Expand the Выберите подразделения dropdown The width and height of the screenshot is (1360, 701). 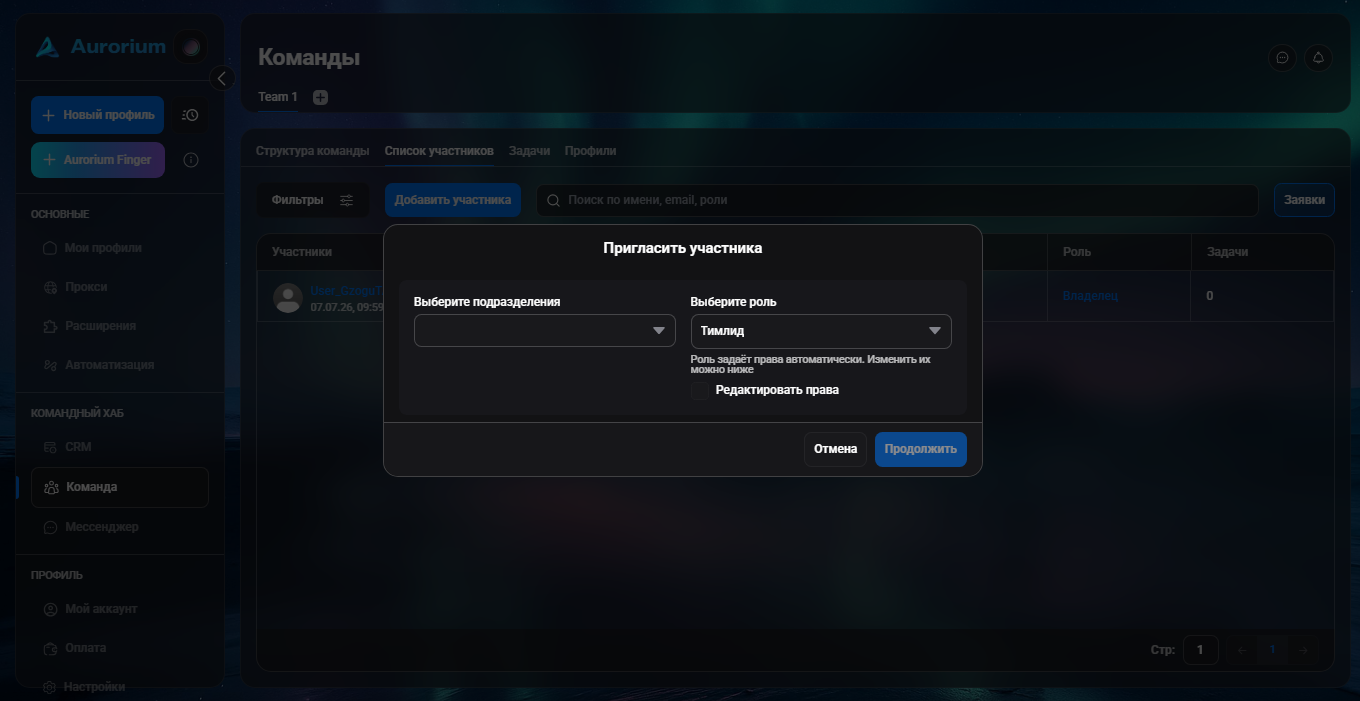tap(544, 331)
